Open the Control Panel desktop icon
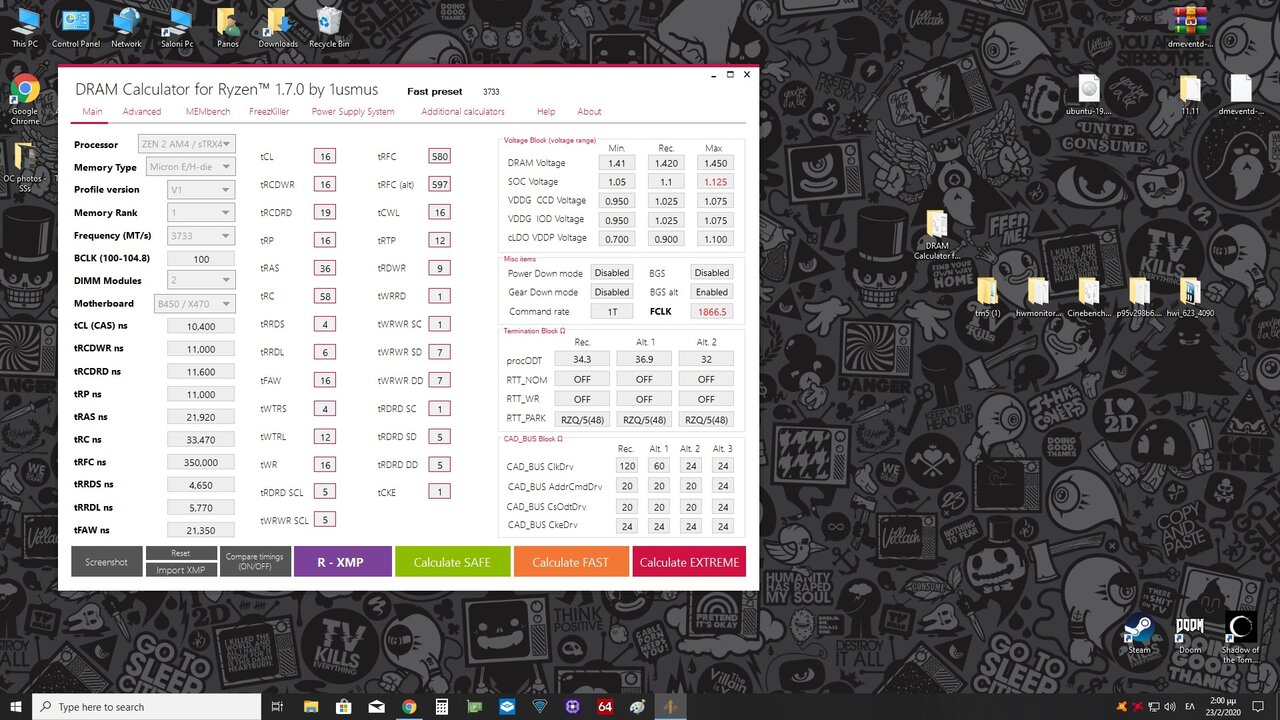This screenshot has height=720, width=1280. 75,22
